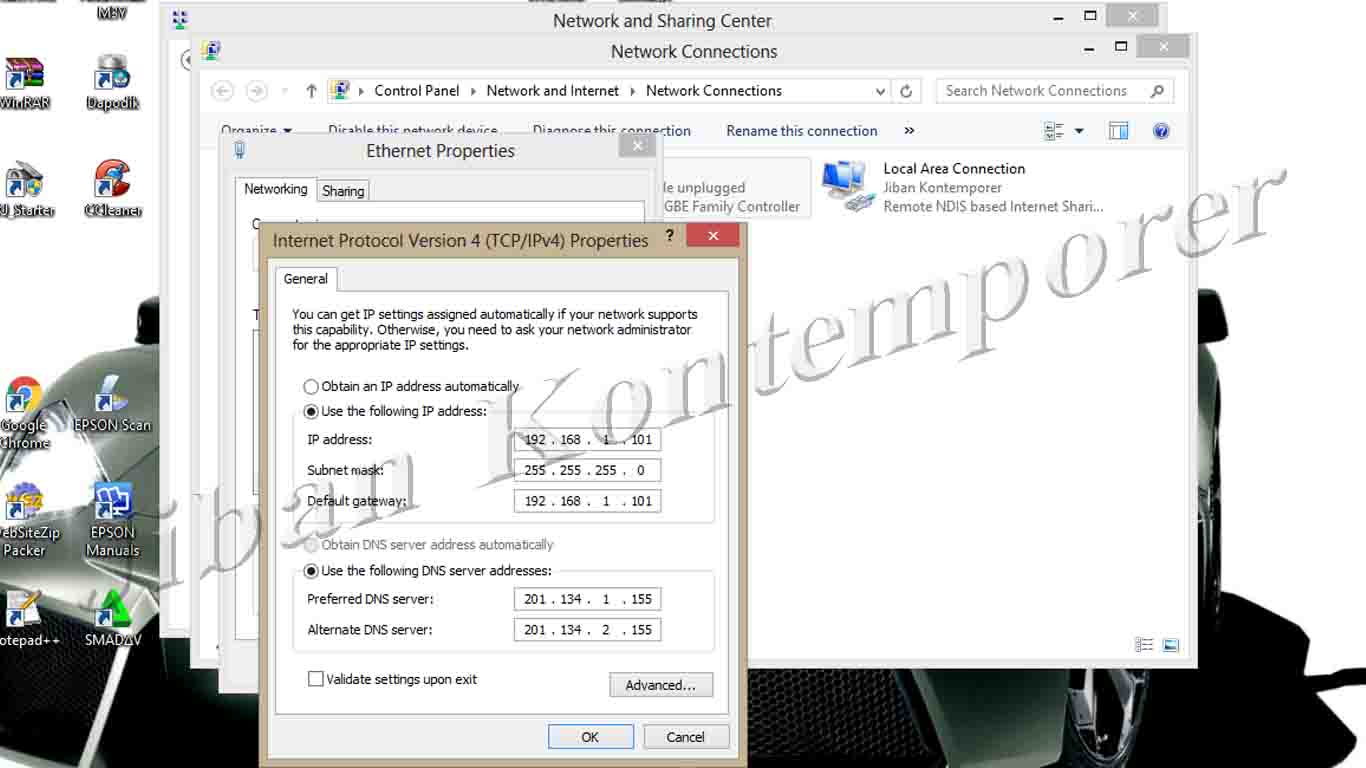This screenshot has height=768, width=1366.
Task: Close the Ethernet Properties dialog
Action: click(637, 146)
